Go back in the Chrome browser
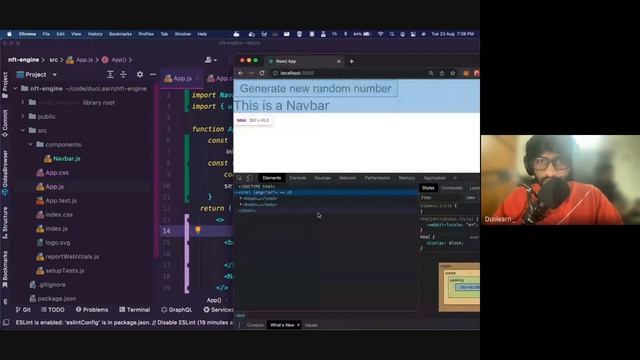Image resolution: width=640 pixels, height=360 pixels. coord(240,73)
